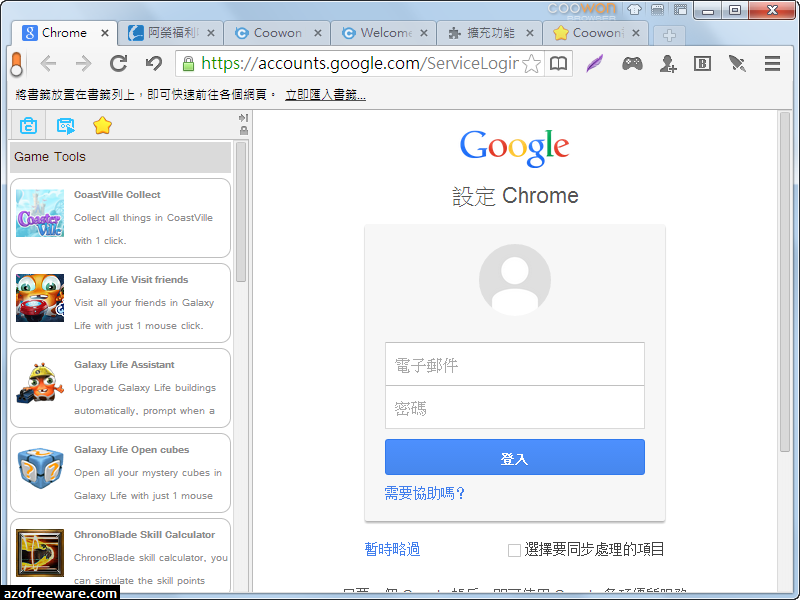Open the sidebar screen recorder icon
Viewport: 800px width, 600px height.
65,126
